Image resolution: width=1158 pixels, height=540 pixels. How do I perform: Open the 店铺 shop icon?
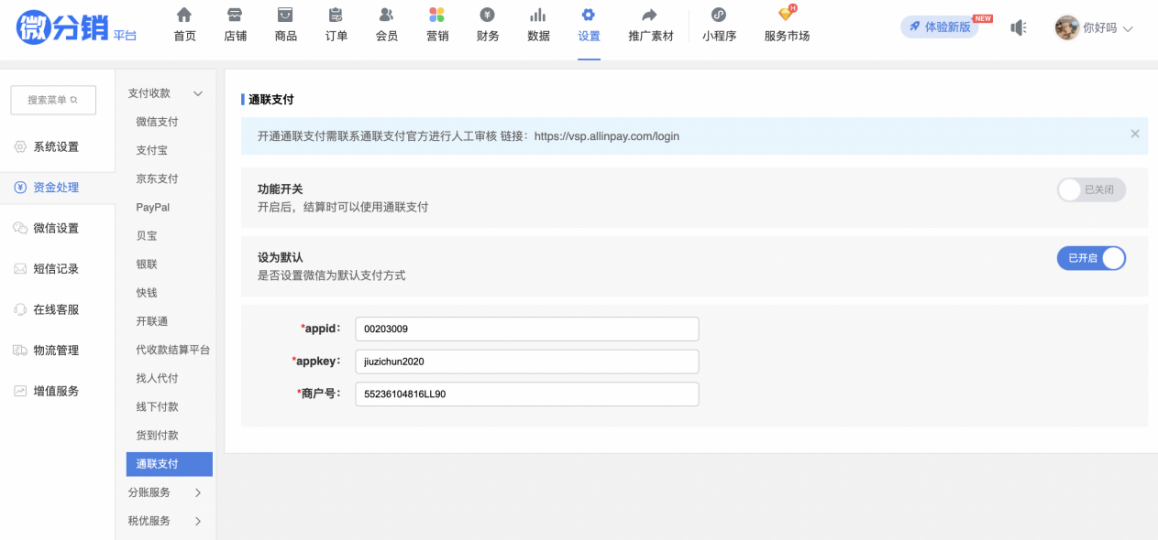[x=235, y=15]
